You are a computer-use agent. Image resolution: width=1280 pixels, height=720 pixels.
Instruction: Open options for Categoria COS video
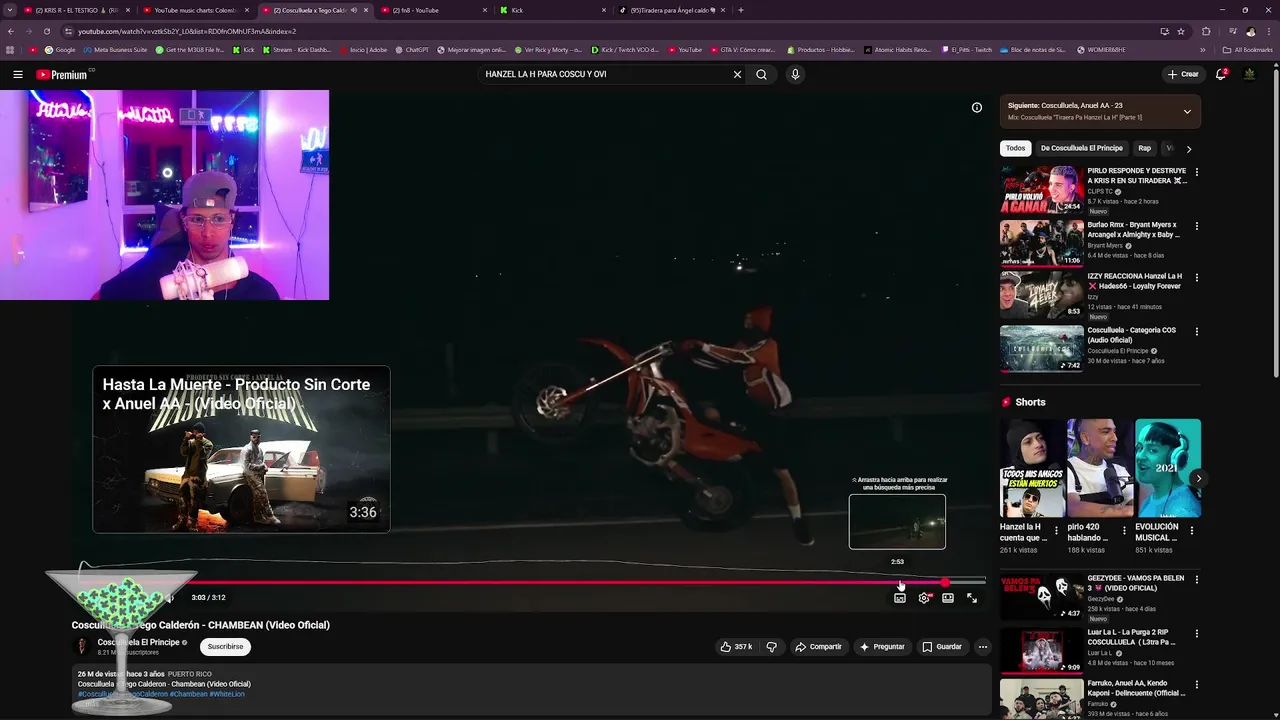1196,331
